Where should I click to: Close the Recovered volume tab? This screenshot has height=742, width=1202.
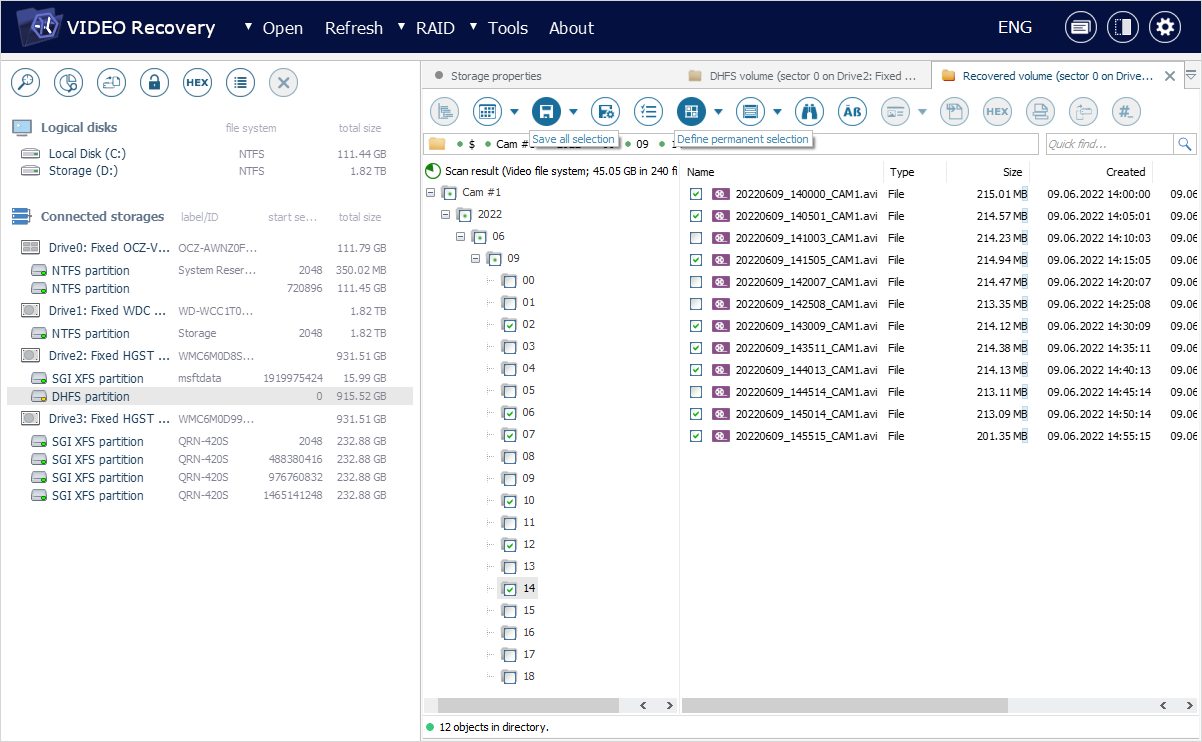coord(1170,76)
